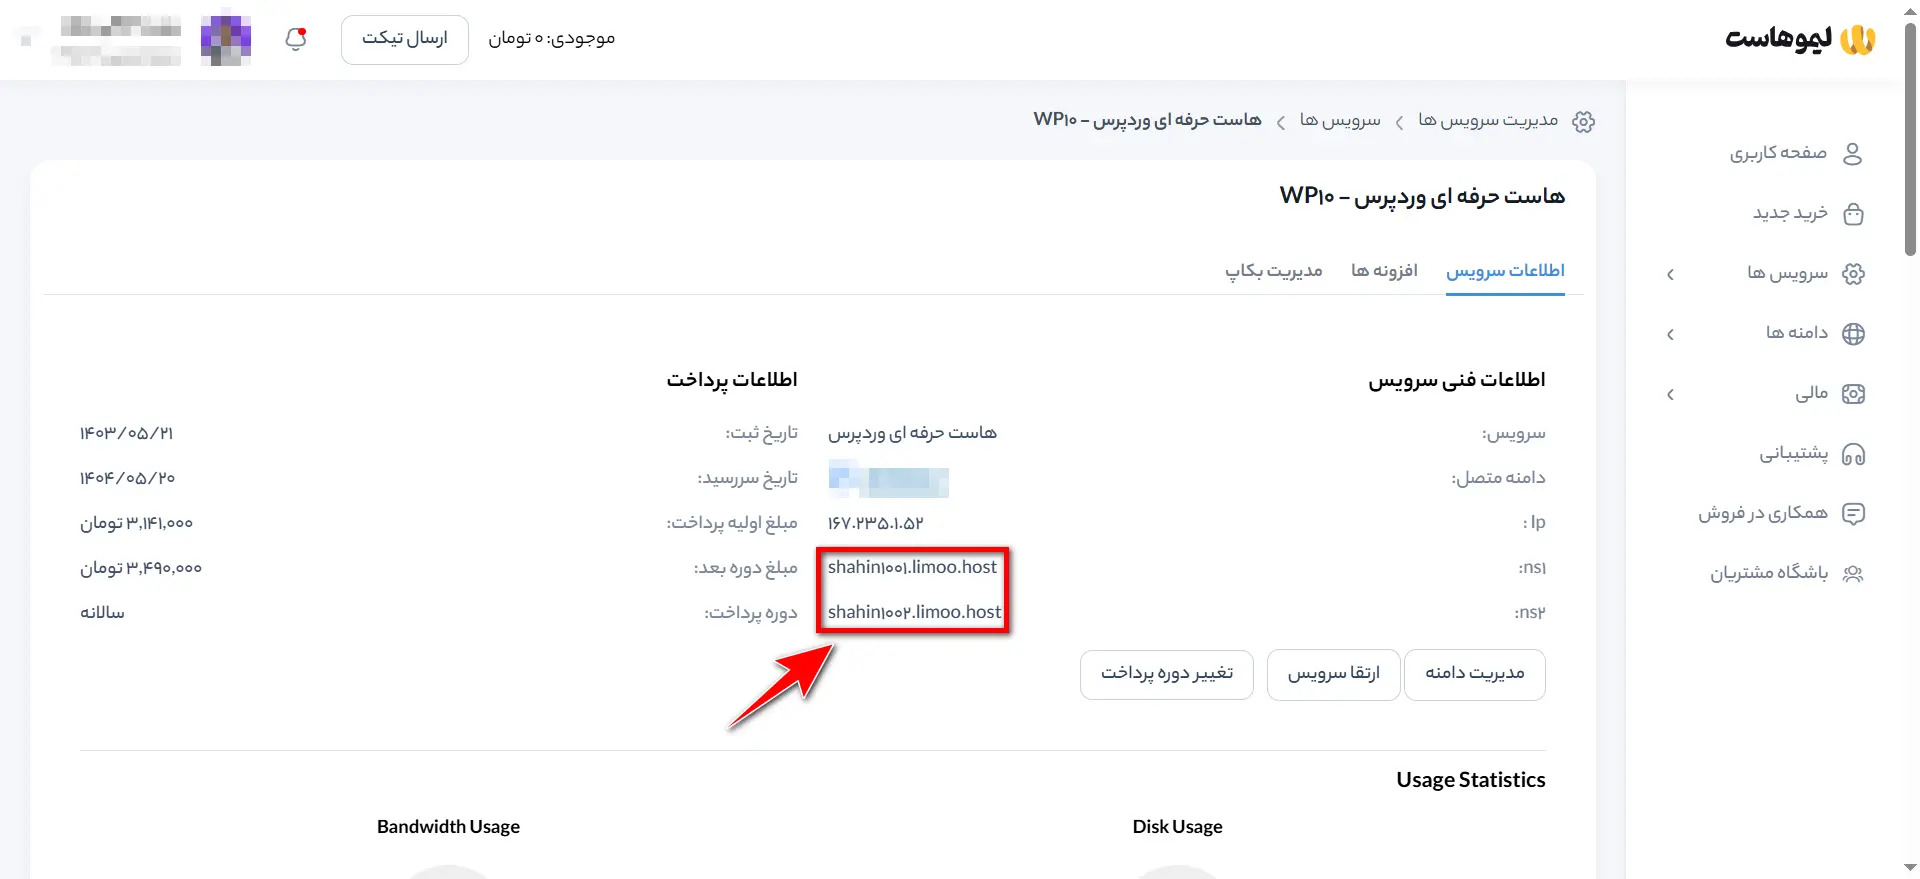This screenshot has width=1920, height=879.
Task: Open the دامنه ها sidebar menu
Action: [x=1796, y=333]
